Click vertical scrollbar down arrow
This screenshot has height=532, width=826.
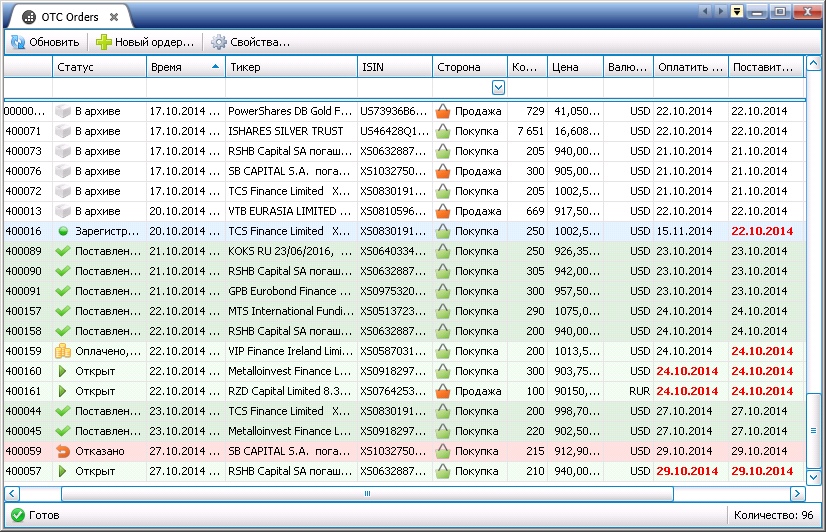(813, 477)
